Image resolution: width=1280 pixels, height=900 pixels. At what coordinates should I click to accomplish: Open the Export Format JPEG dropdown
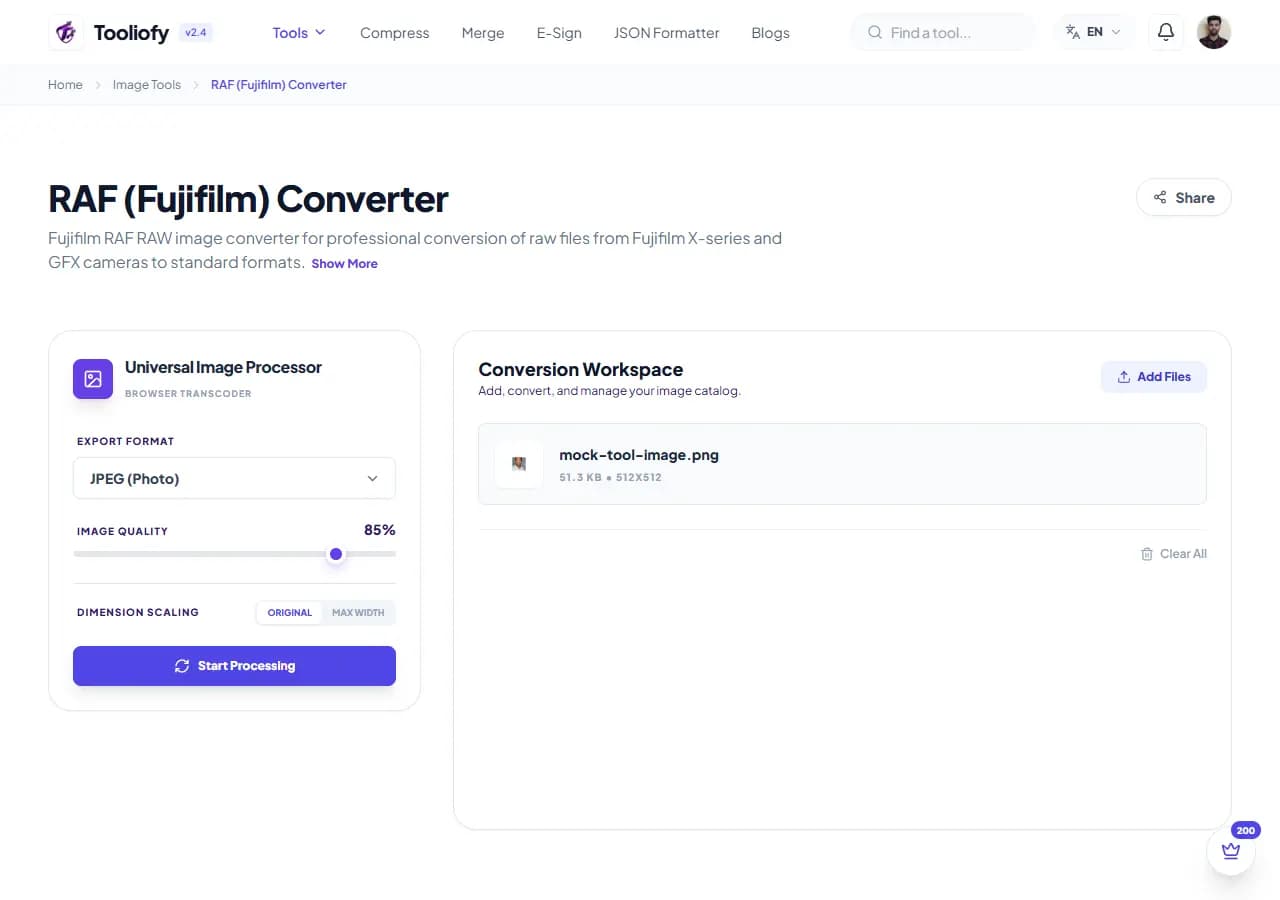click(x=234, y=478)
